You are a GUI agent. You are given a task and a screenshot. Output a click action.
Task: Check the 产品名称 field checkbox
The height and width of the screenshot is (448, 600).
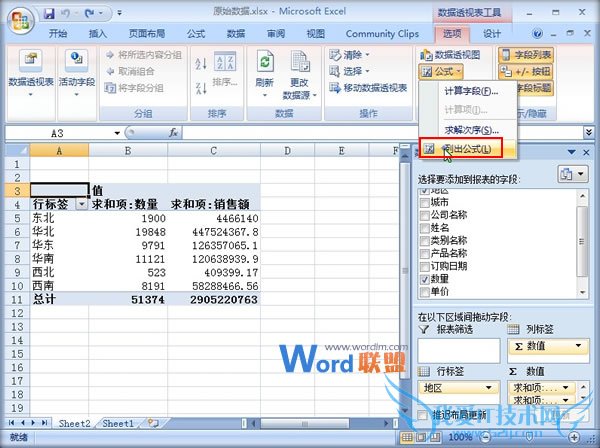pyautogui.click(x=424, y=254)
